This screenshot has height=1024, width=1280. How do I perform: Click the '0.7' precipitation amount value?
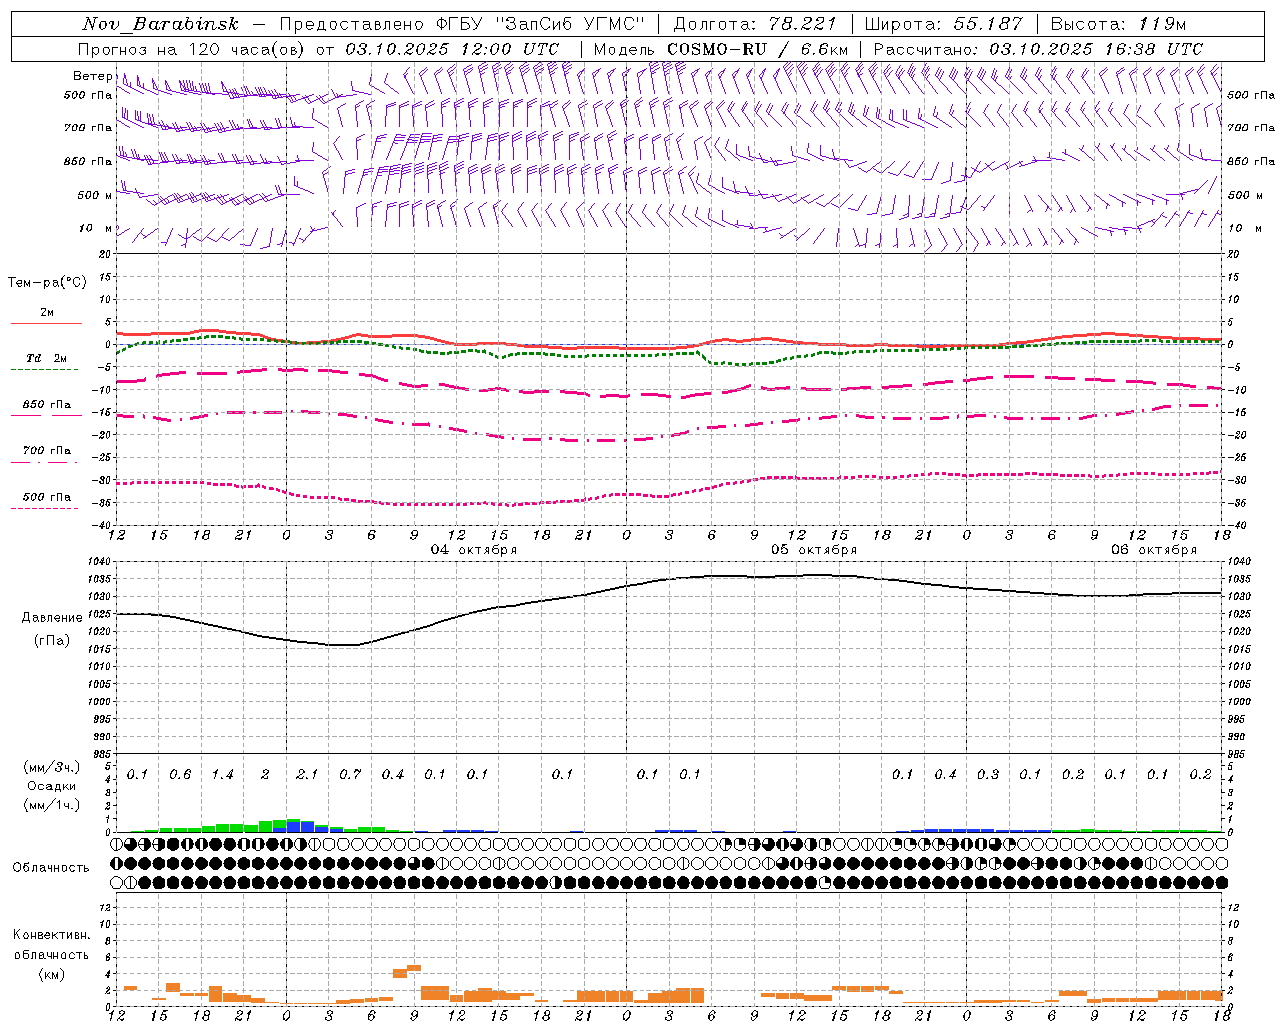point(350,775)
